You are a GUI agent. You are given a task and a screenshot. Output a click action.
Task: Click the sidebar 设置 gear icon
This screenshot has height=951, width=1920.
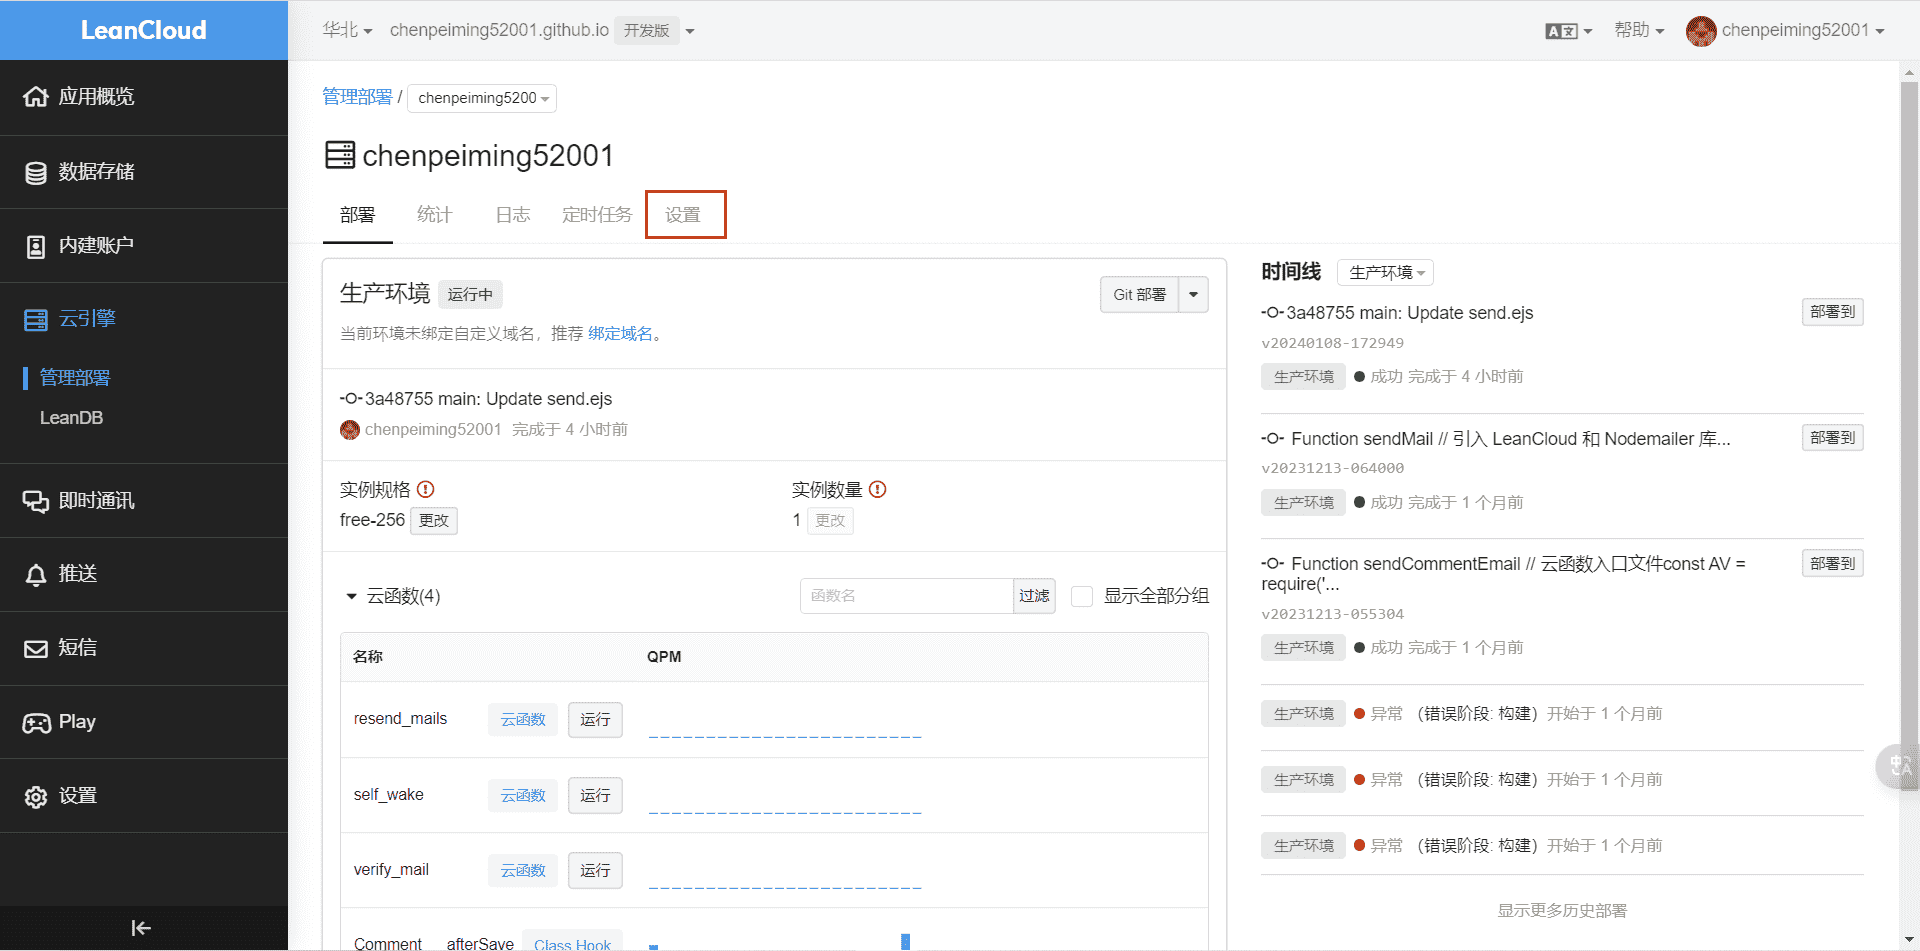tap(36, 796)
